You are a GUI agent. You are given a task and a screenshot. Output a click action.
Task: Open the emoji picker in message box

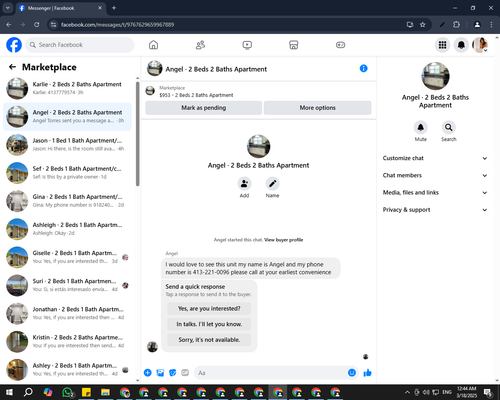[352, 373]
